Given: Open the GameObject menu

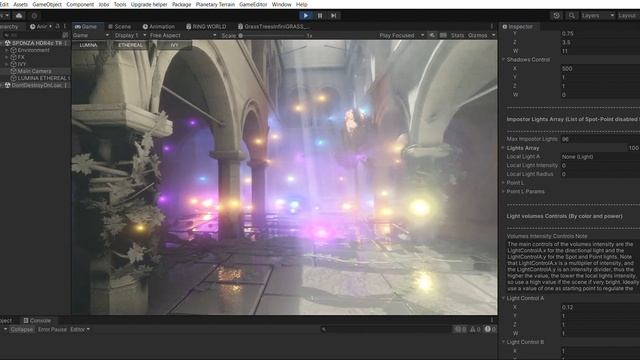Looking at the screenshot, I should [x=47, y=4].
